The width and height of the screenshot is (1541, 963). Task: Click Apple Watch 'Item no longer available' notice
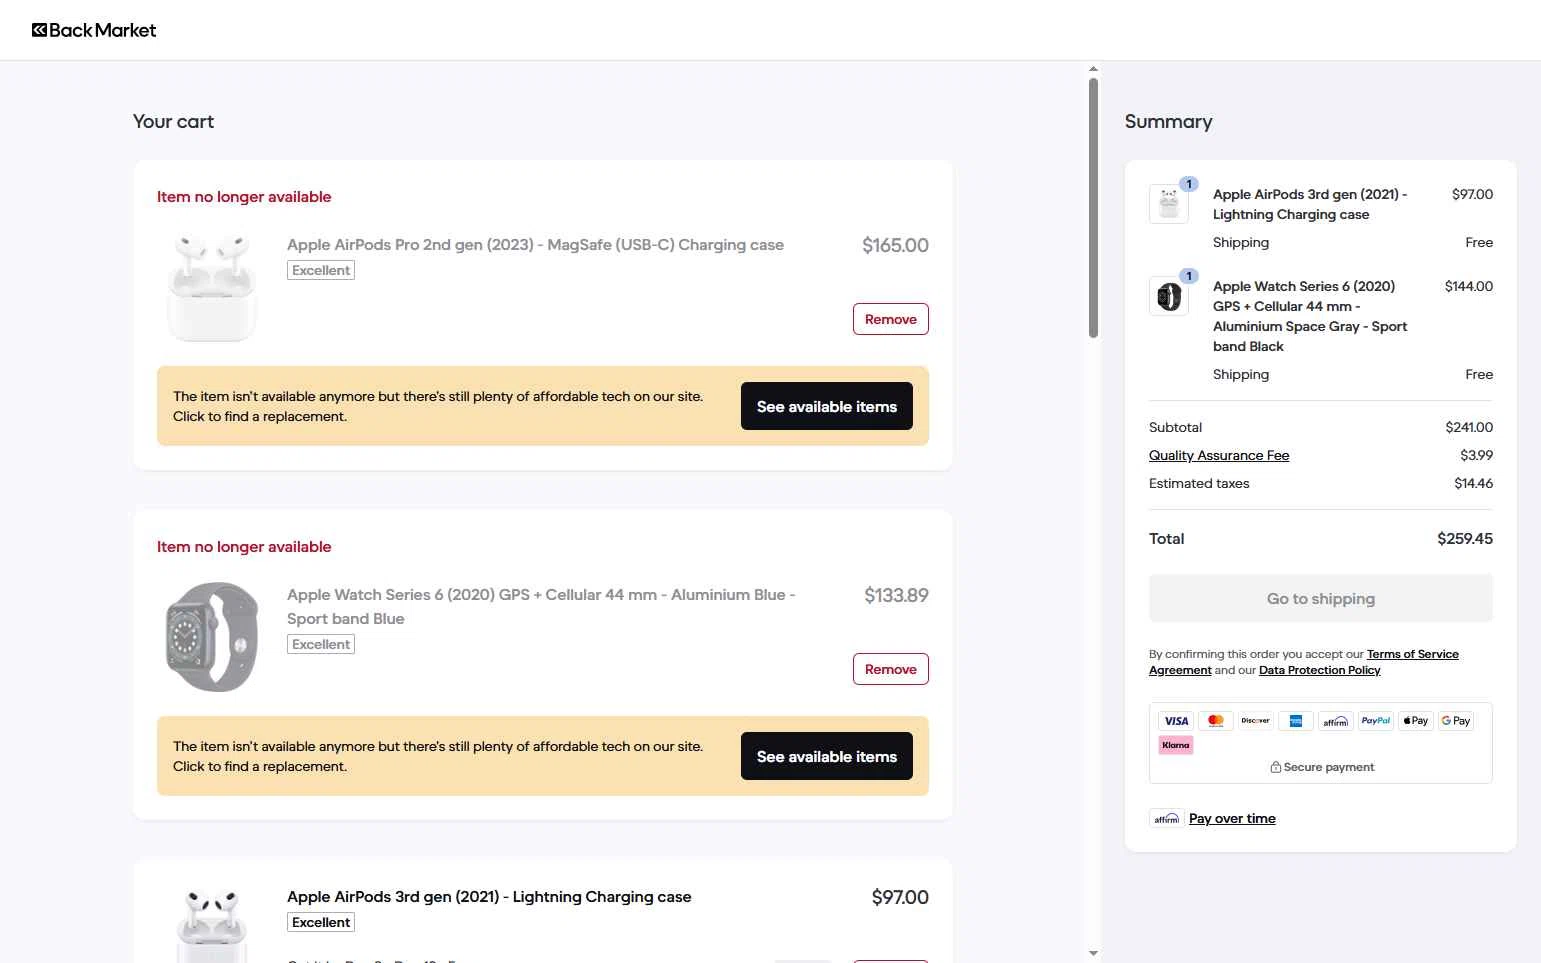point(244,547)
